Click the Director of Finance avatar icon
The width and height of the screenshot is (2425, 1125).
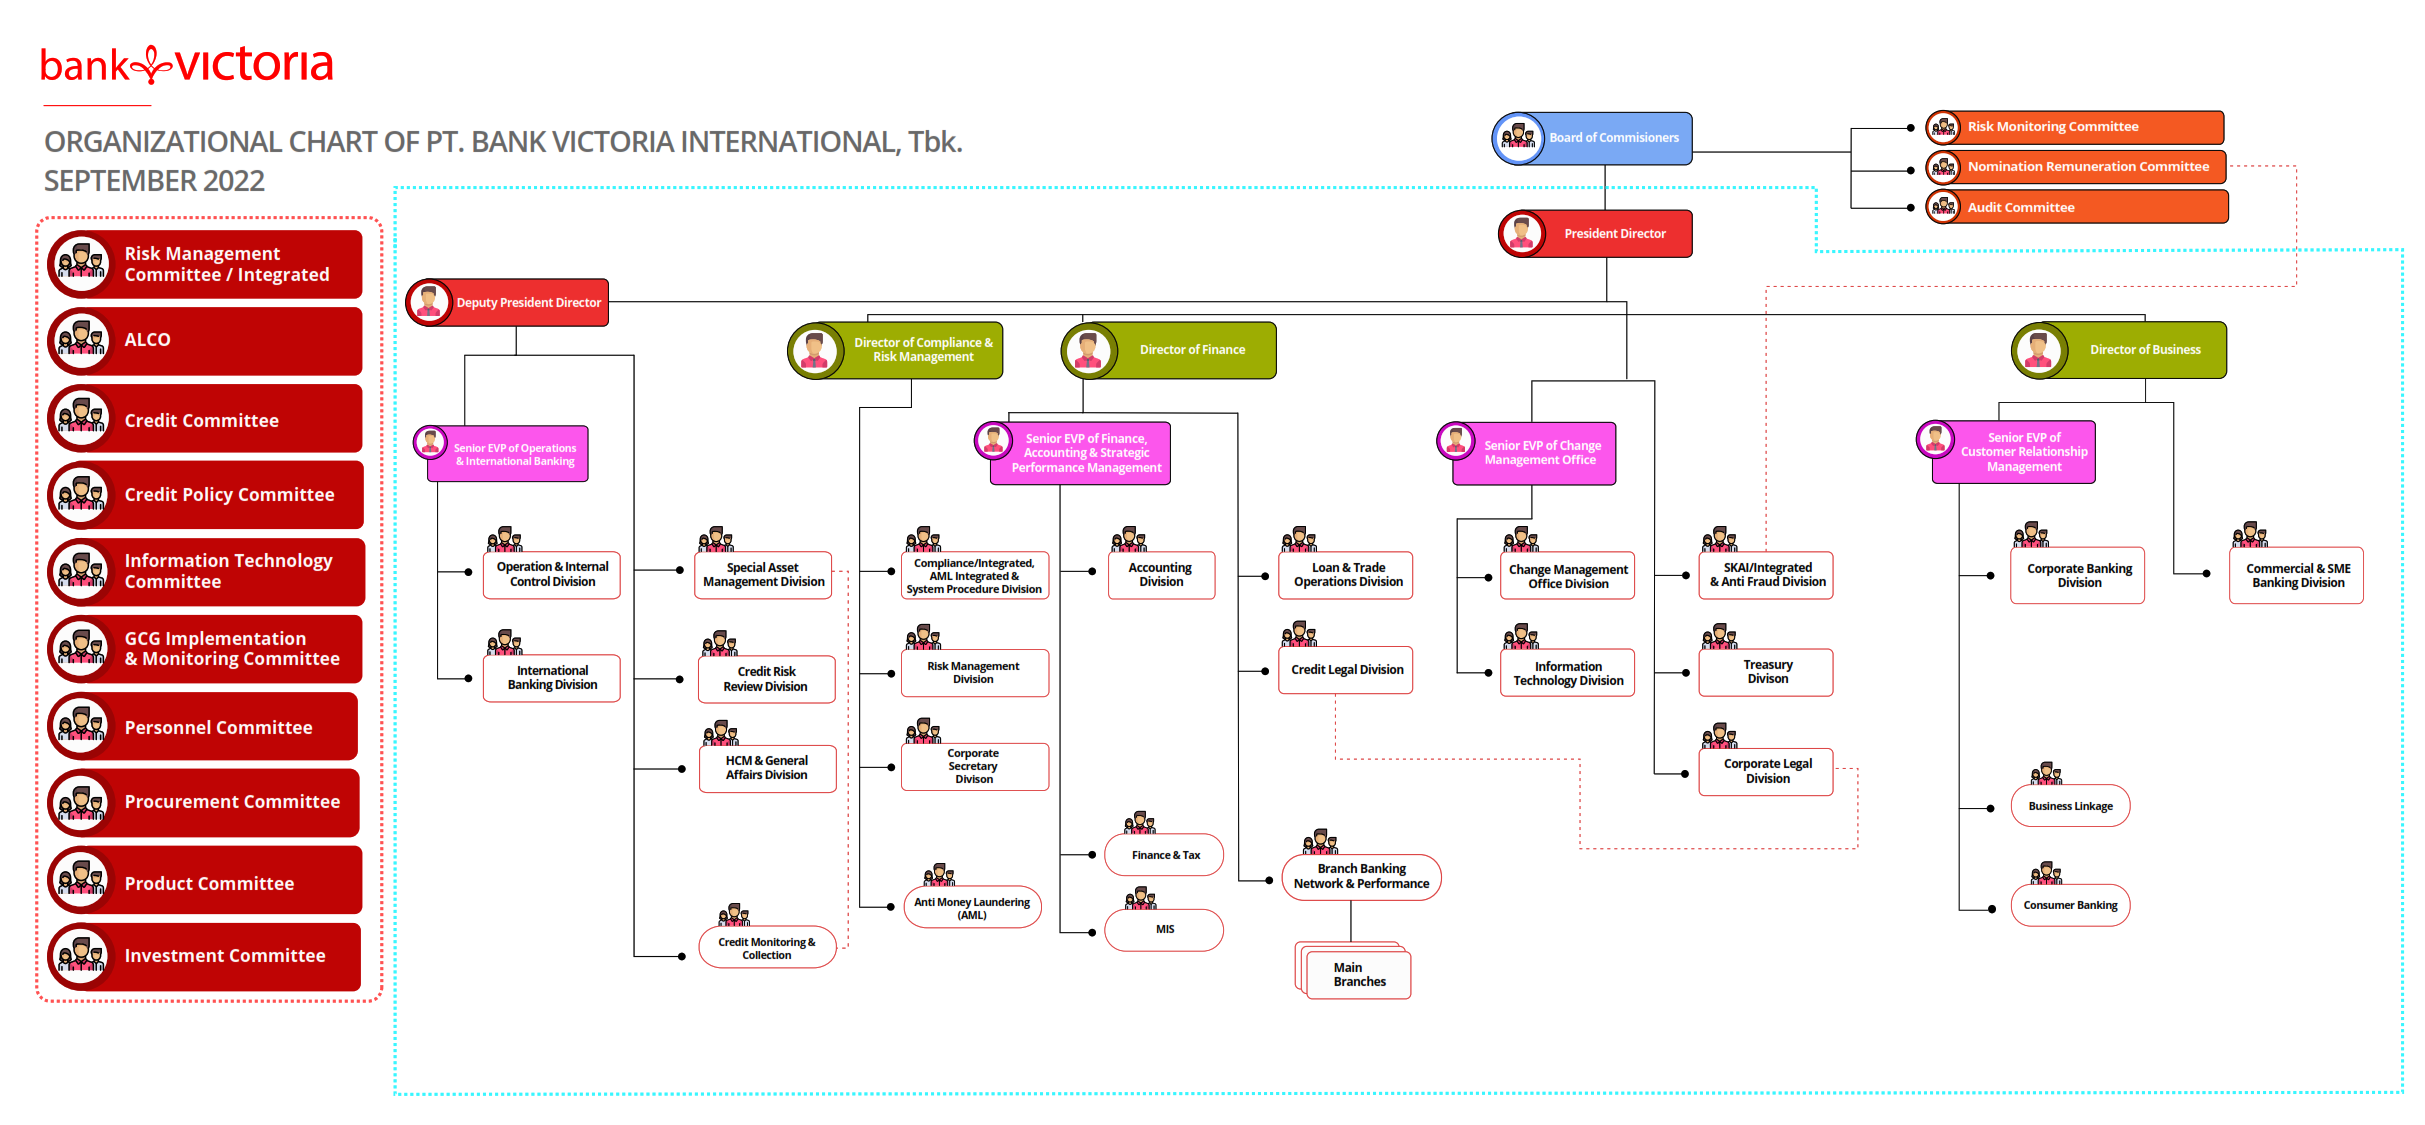tap(1088, 350)
